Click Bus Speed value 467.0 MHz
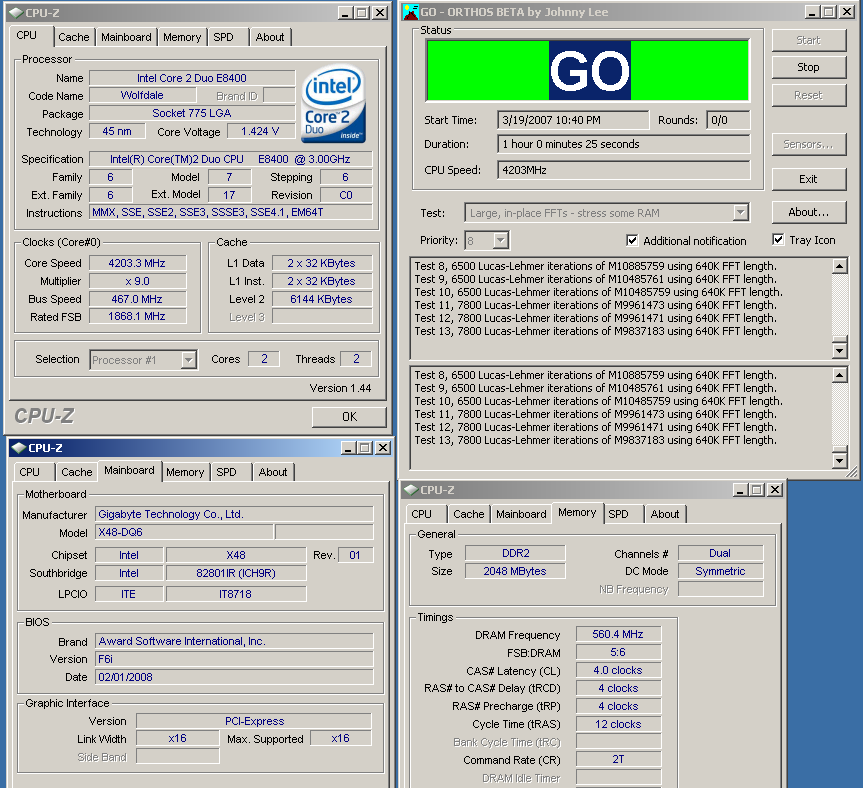863x788 pixels. click(x=137, y=299)
